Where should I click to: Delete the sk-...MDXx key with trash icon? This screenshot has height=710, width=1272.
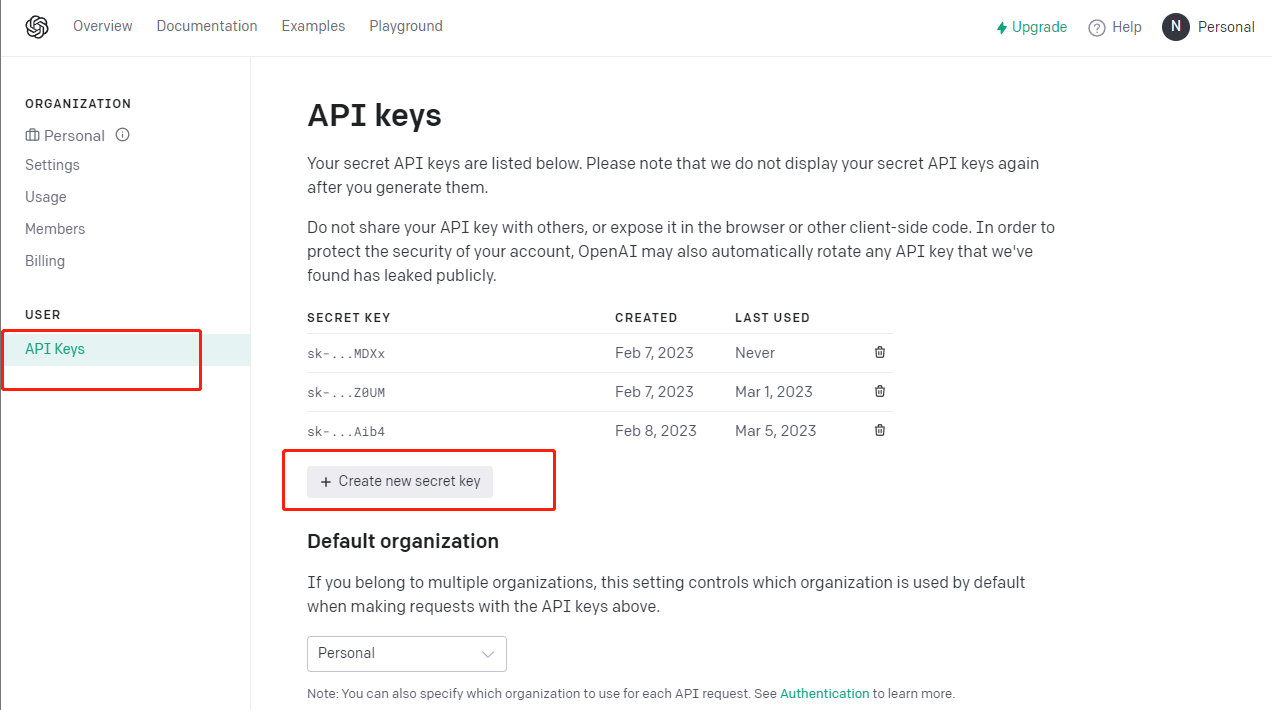click(880, 352)
